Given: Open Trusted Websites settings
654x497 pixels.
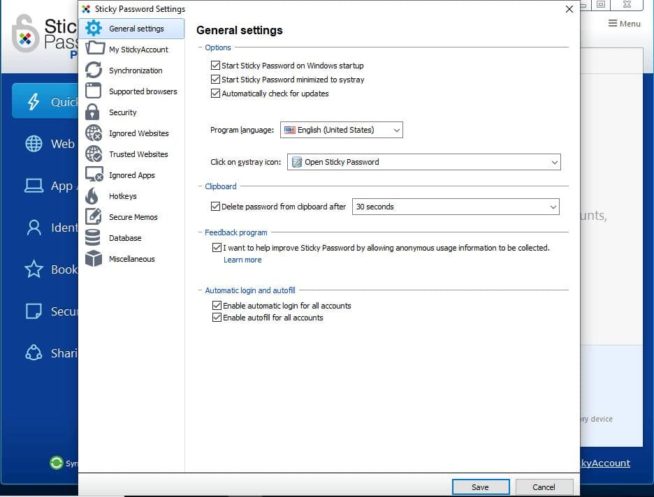Looking at the screenshot, I should pos(132,154).
